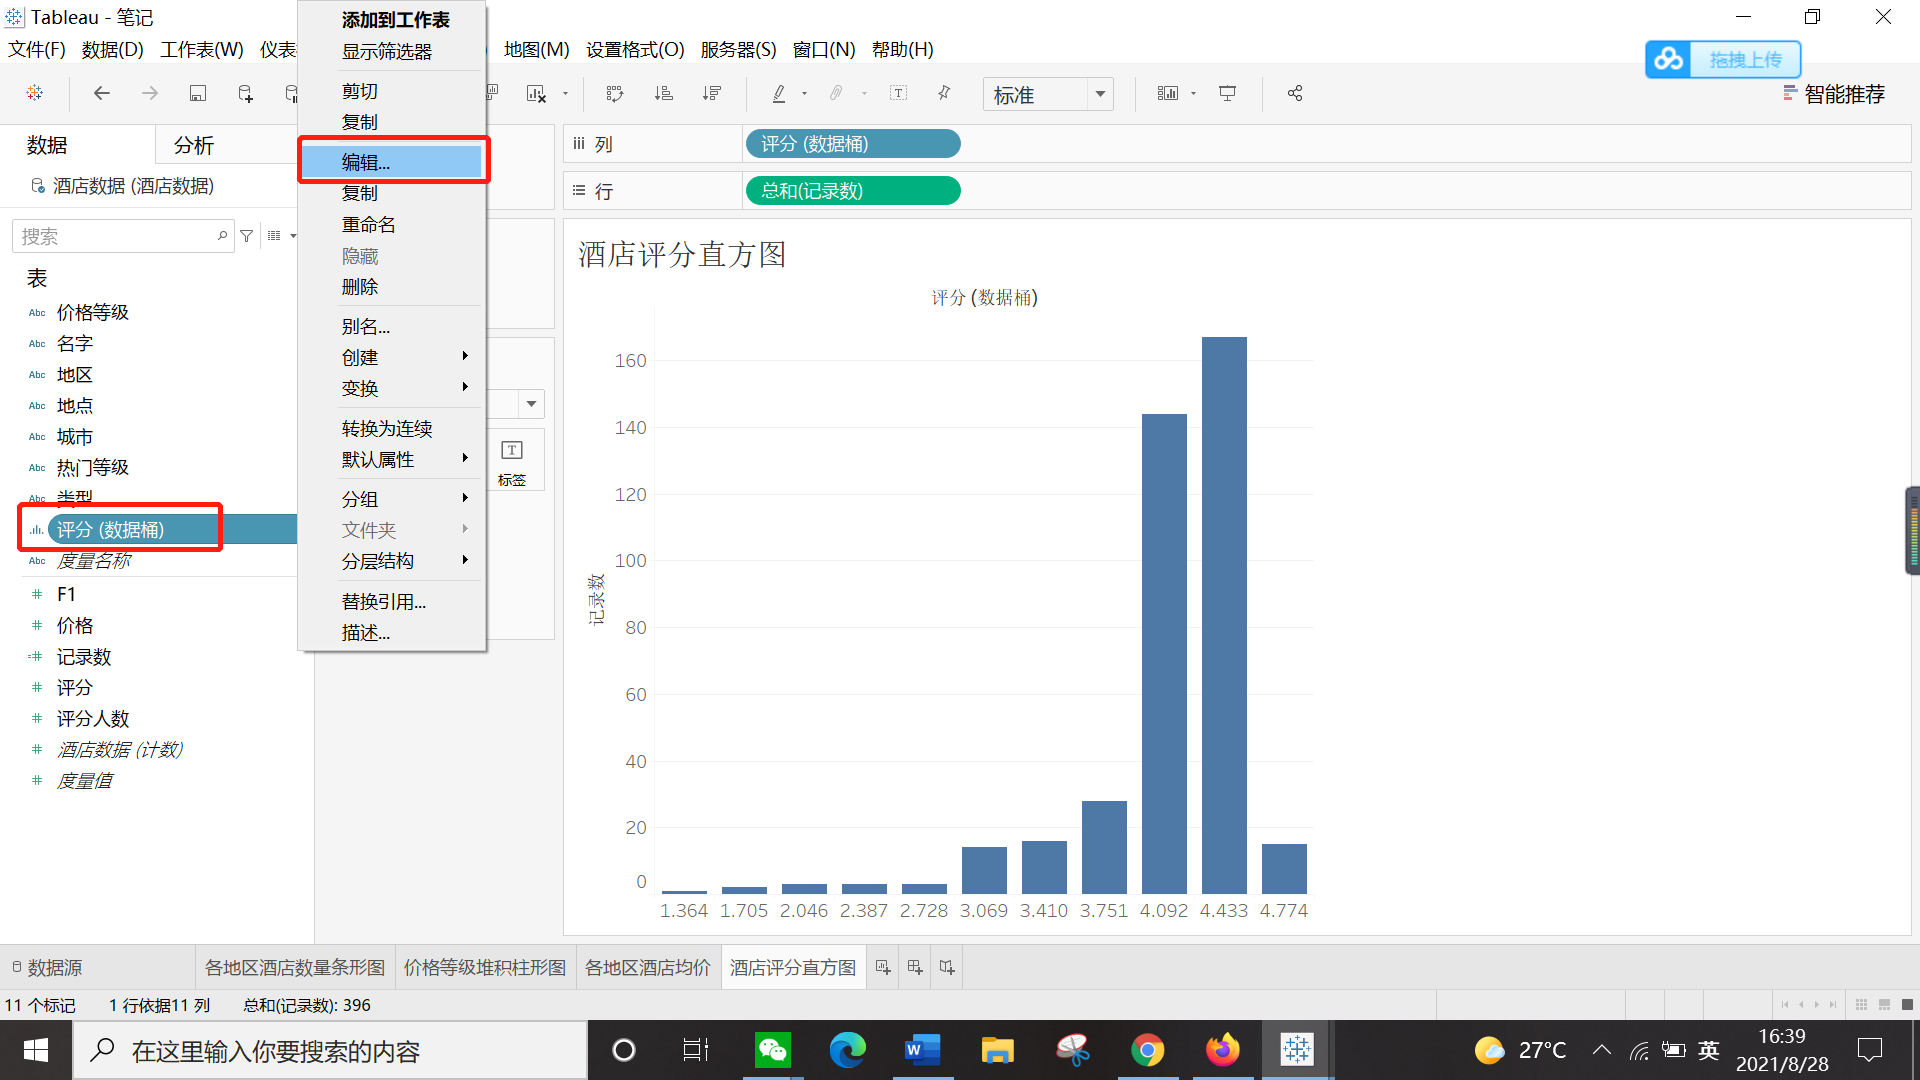The height and width of the screenshot is (1080, 1920).
Task: Sort the bars ascending
Action: (663, 93)
